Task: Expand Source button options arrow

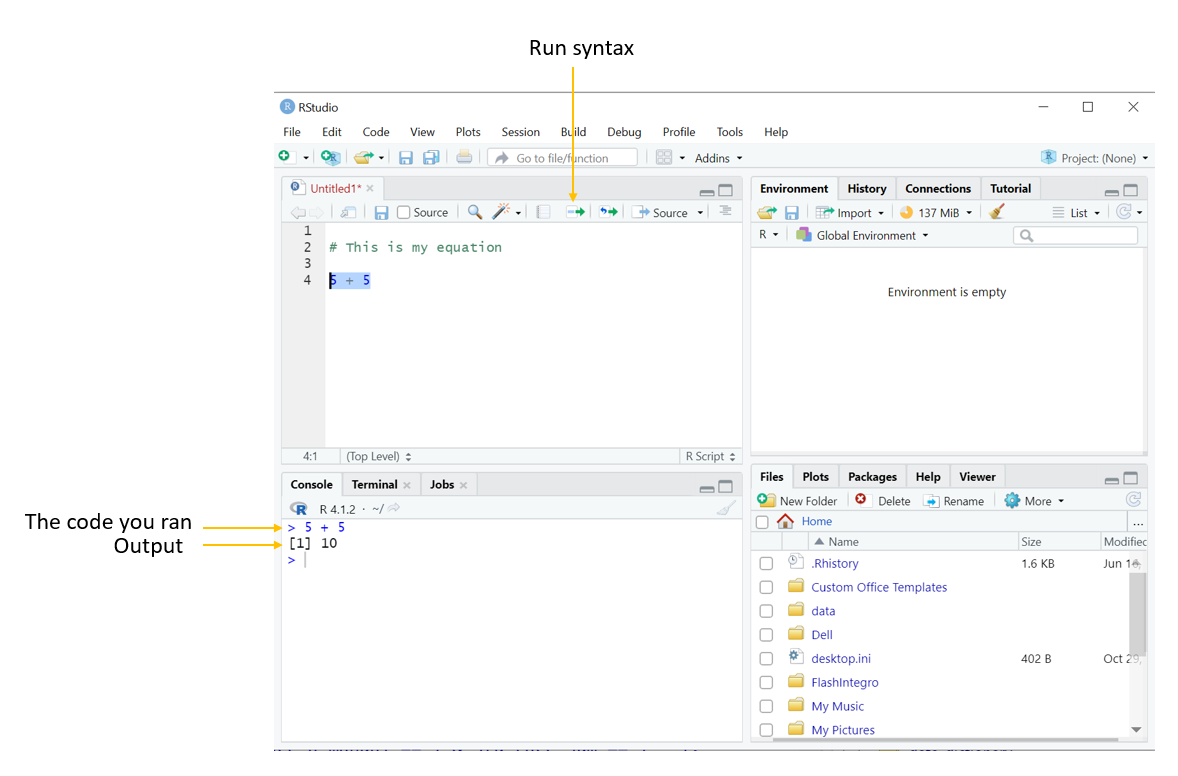Action: (x=700, y=213)
